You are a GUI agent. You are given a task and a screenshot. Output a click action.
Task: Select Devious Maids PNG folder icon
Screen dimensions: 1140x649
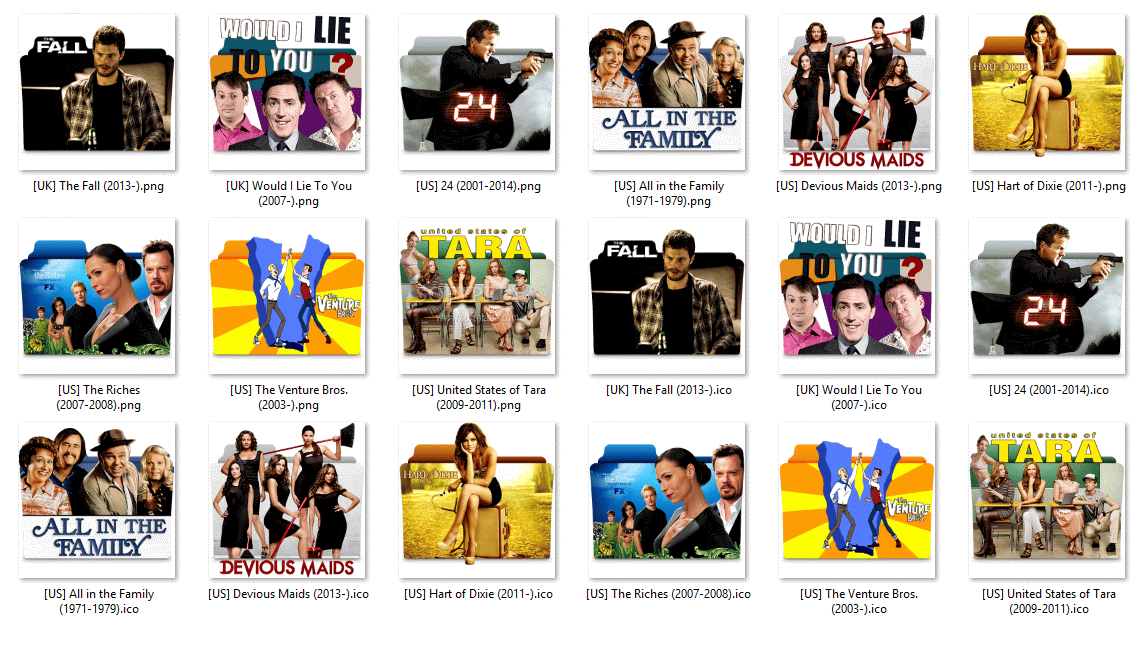tap(858, 92)
